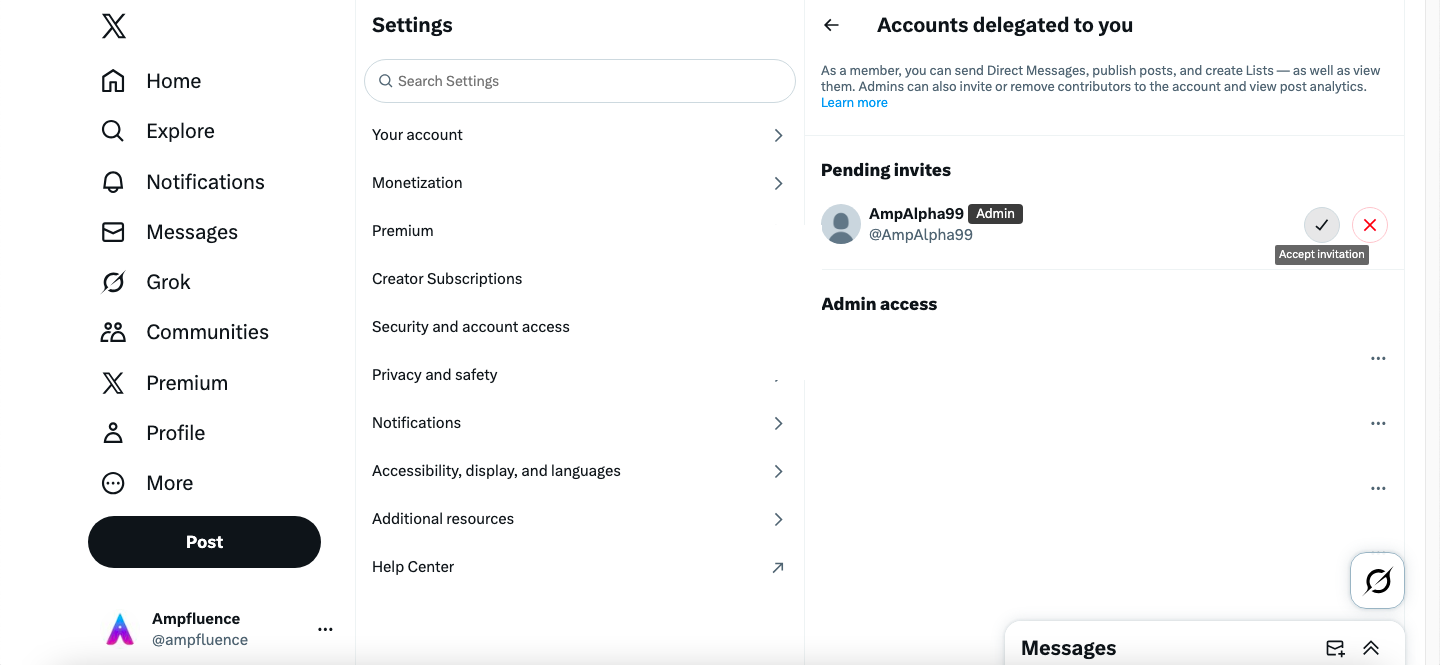Click the Post button
This screenshot has width=1440, height=665.
[204, 542]
